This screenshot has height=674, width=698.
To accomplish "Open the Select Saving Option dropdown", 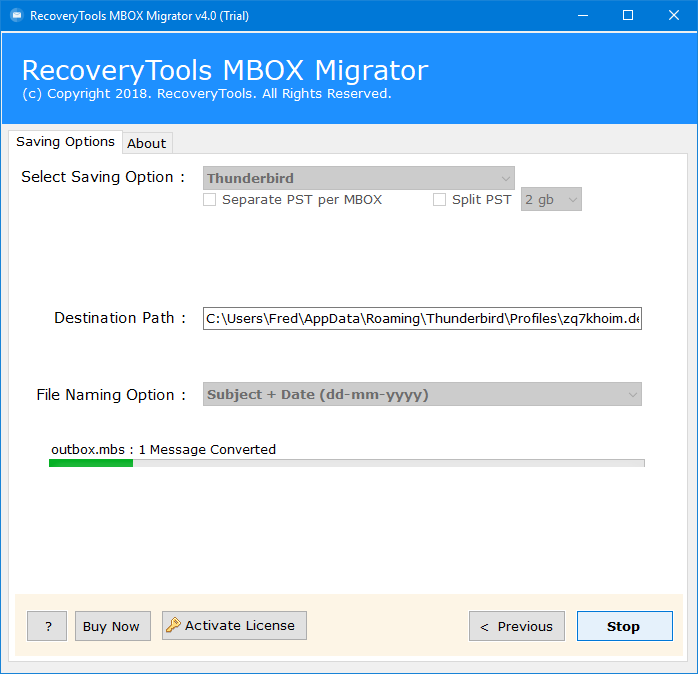I will coord(359,178).
